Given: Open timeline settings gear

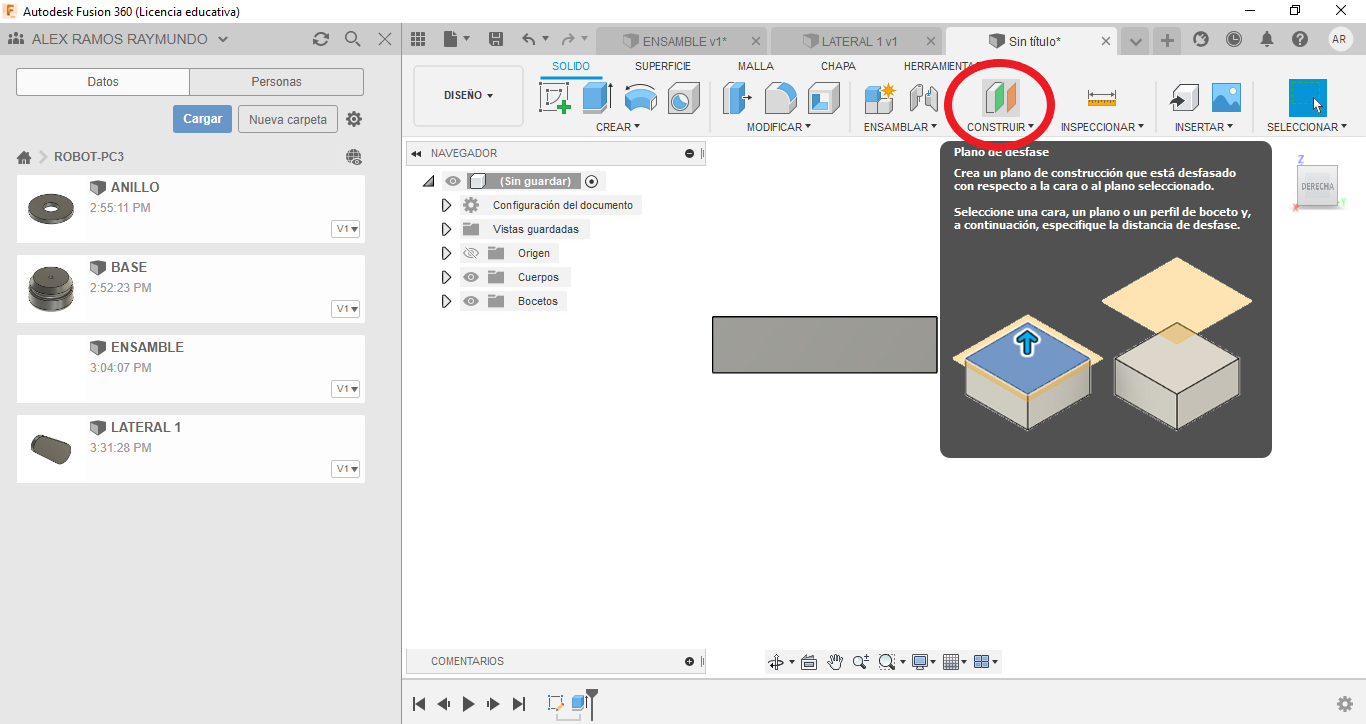Looking at the screenshot, I should click(1345, 704).
